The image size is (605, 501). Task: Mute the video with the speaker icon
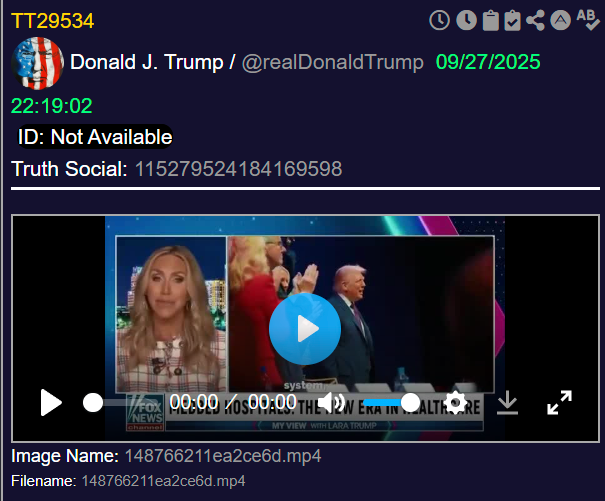point(331,403)
